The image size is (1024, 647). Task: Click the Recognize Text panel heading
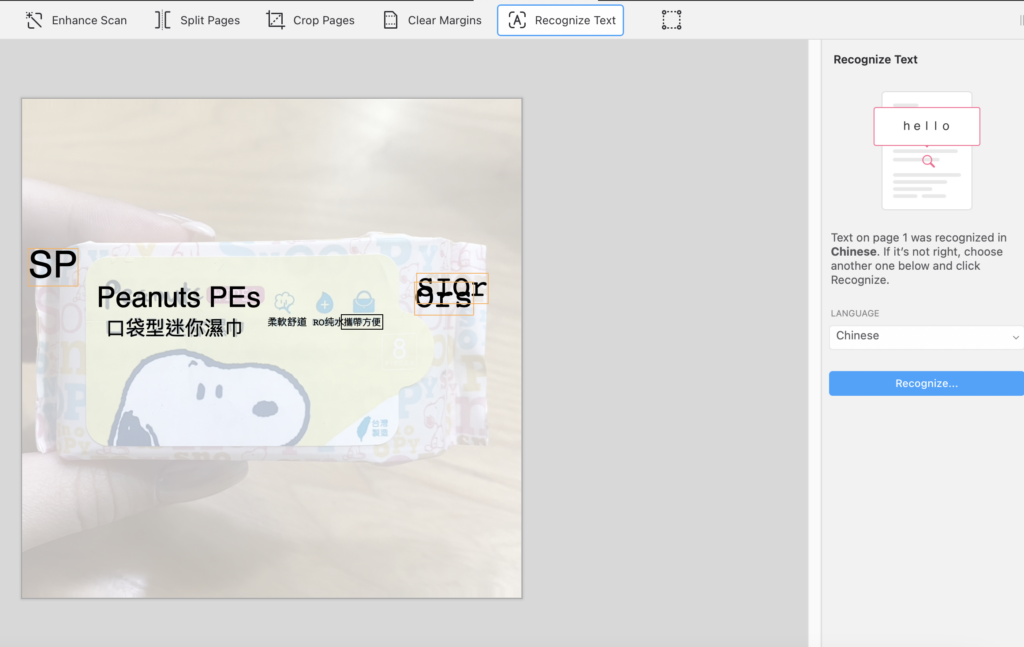point(875,59)
